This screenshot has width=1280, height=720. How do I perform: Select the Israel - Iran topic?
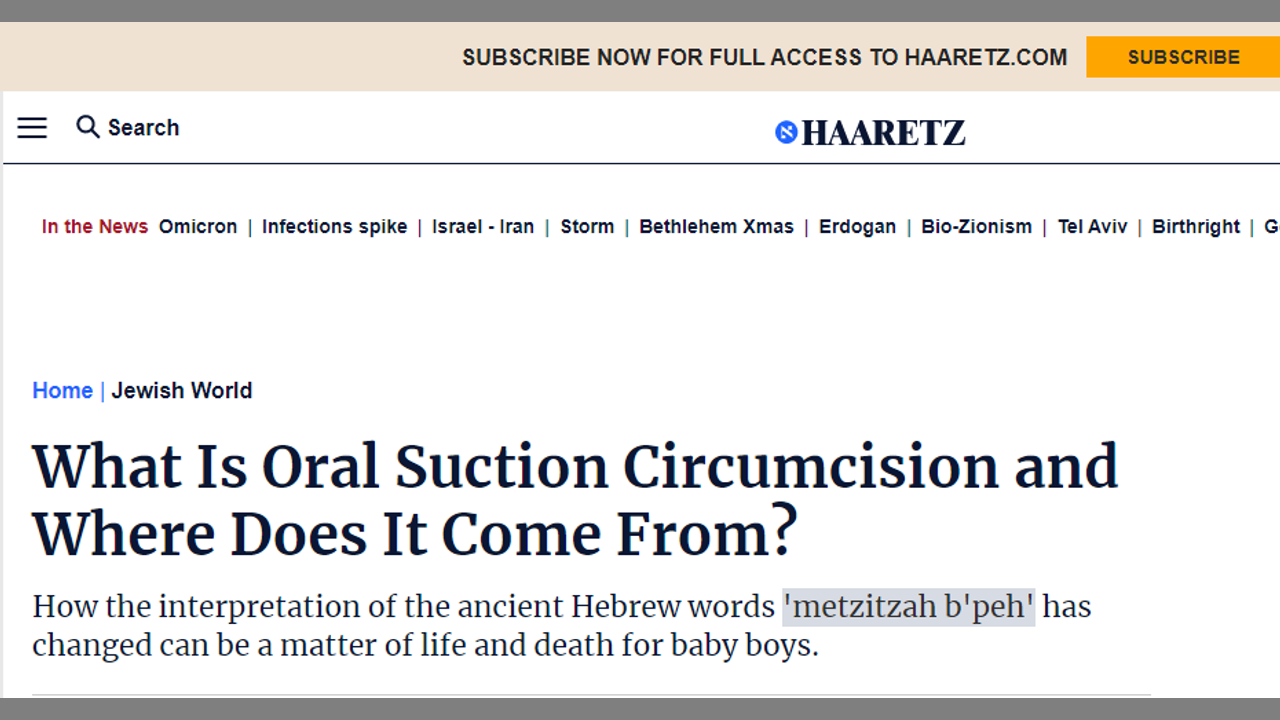pos(483,227)
